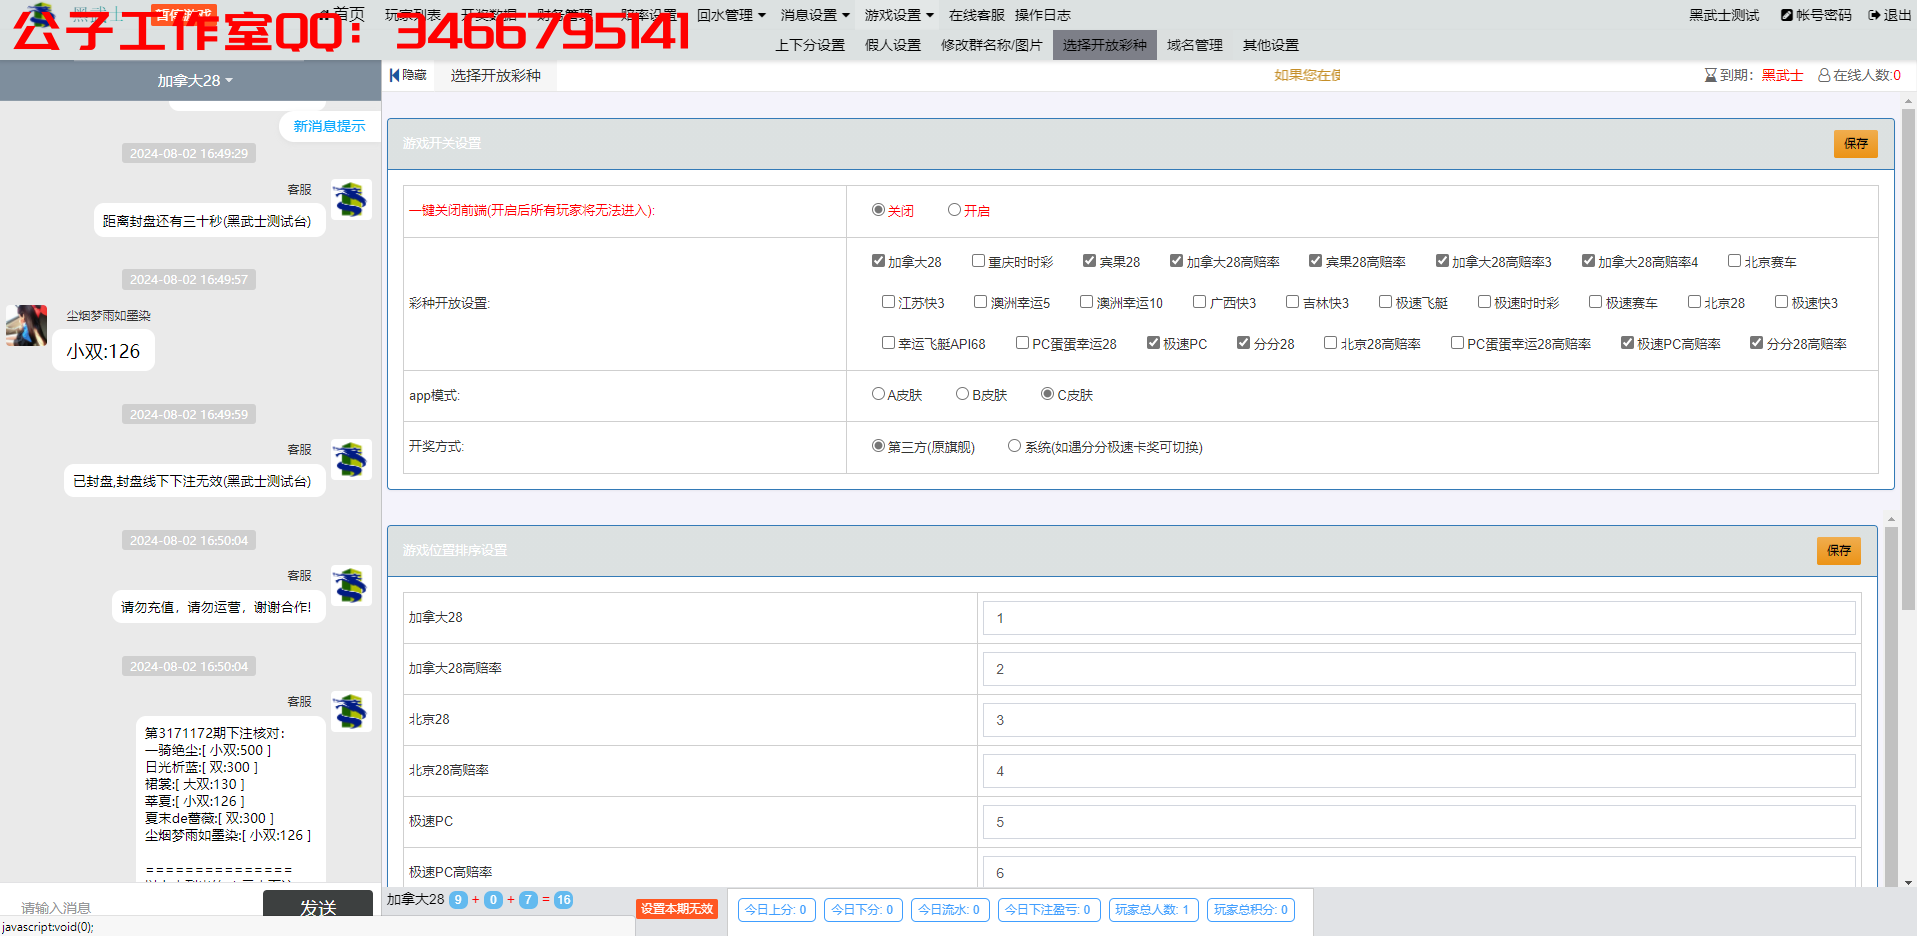
Task: Open 在线客服 menu item
Action: click(977, 15)
